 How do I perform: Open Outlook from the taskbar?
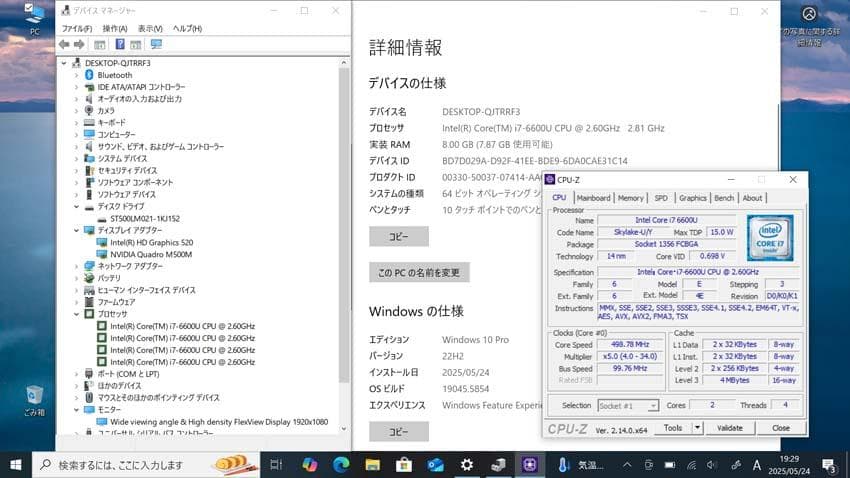click(x=435, y=465)
